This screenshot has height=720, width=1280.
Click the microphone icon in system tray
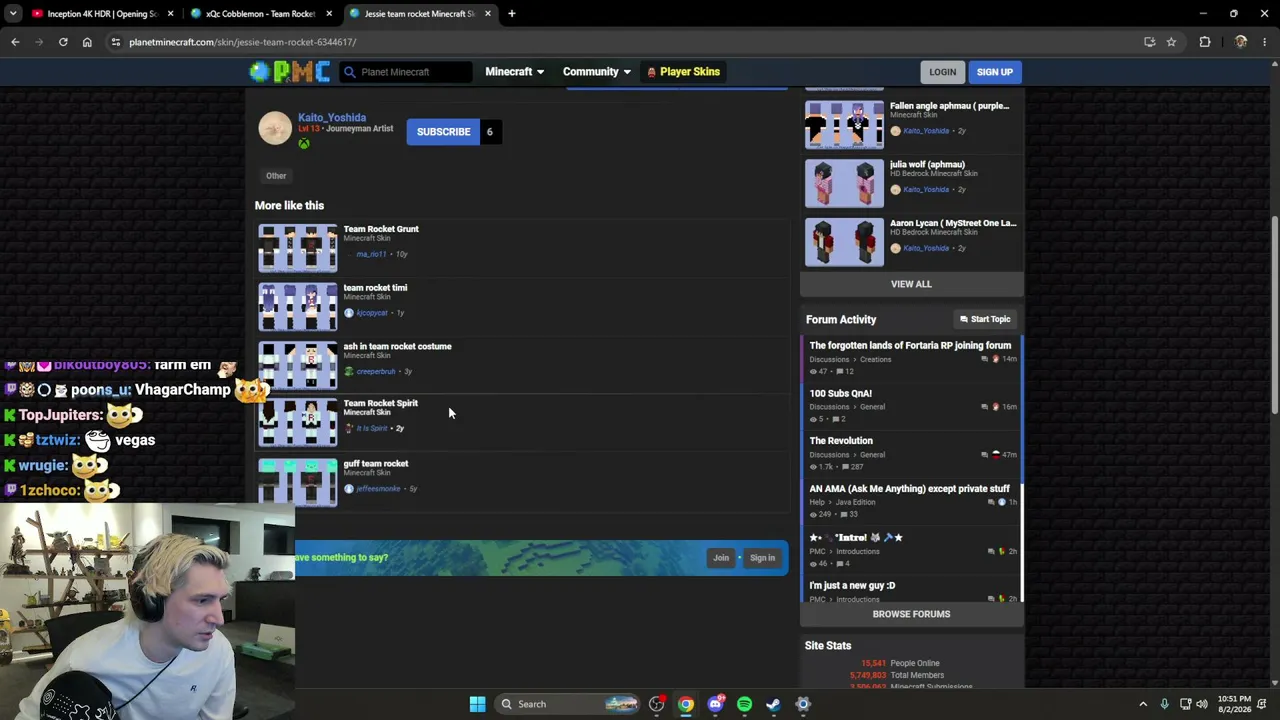(1164, 704)
